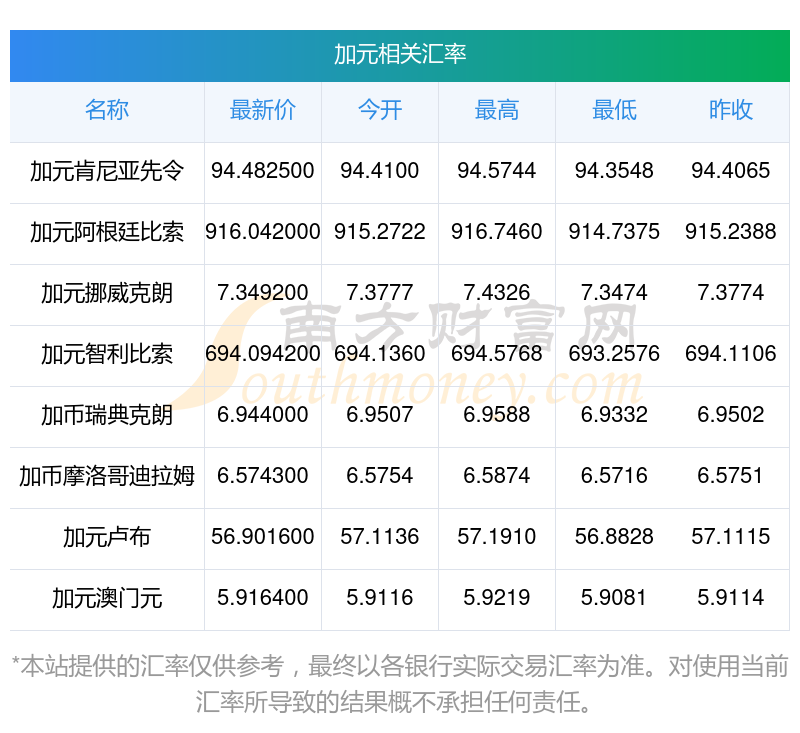Select previous close 5.9114

[x=731, y=598]
